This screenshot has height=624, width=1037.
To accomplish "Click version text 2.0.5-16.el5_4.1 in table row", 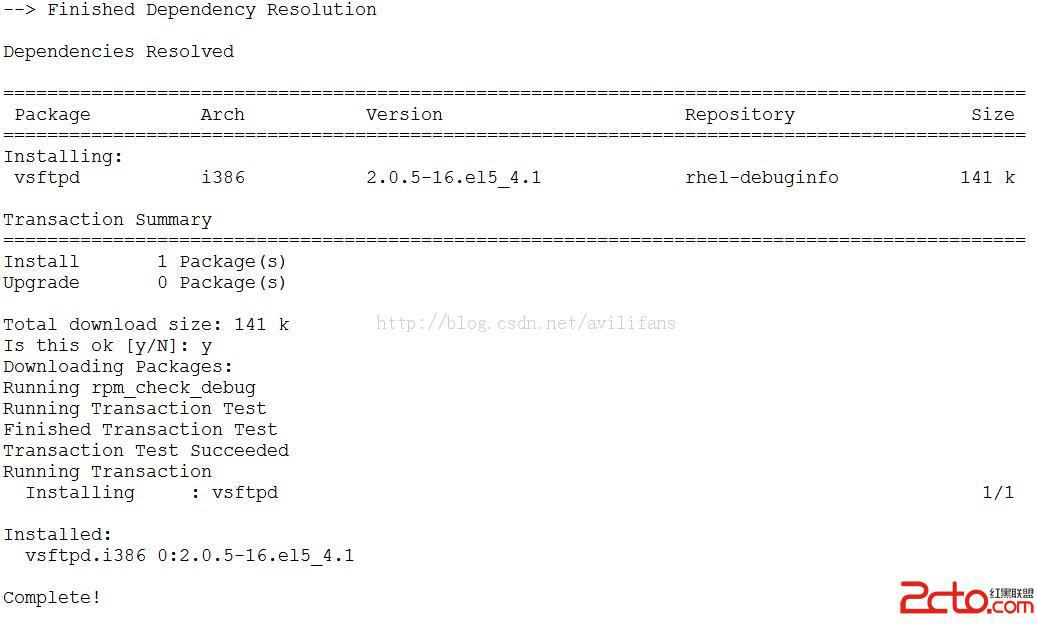I will coord(454,177).
